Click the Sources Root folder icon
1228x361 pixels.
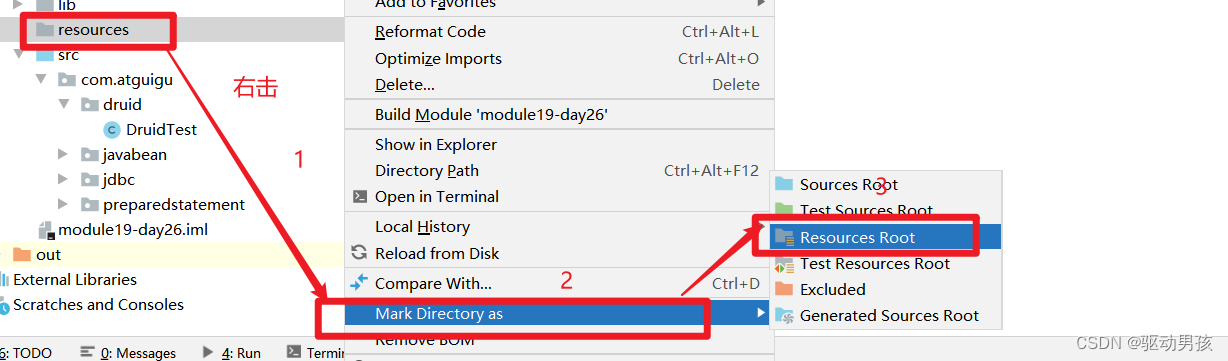[784, 184]
